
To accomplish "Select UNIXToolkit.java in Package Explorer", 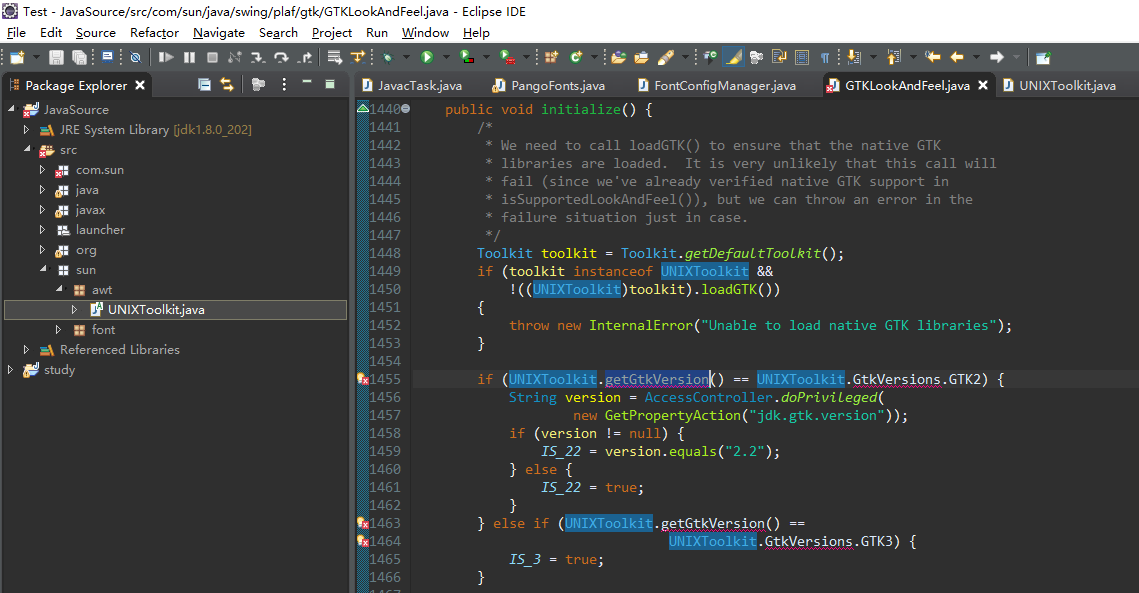I will (x=175, y=310).
